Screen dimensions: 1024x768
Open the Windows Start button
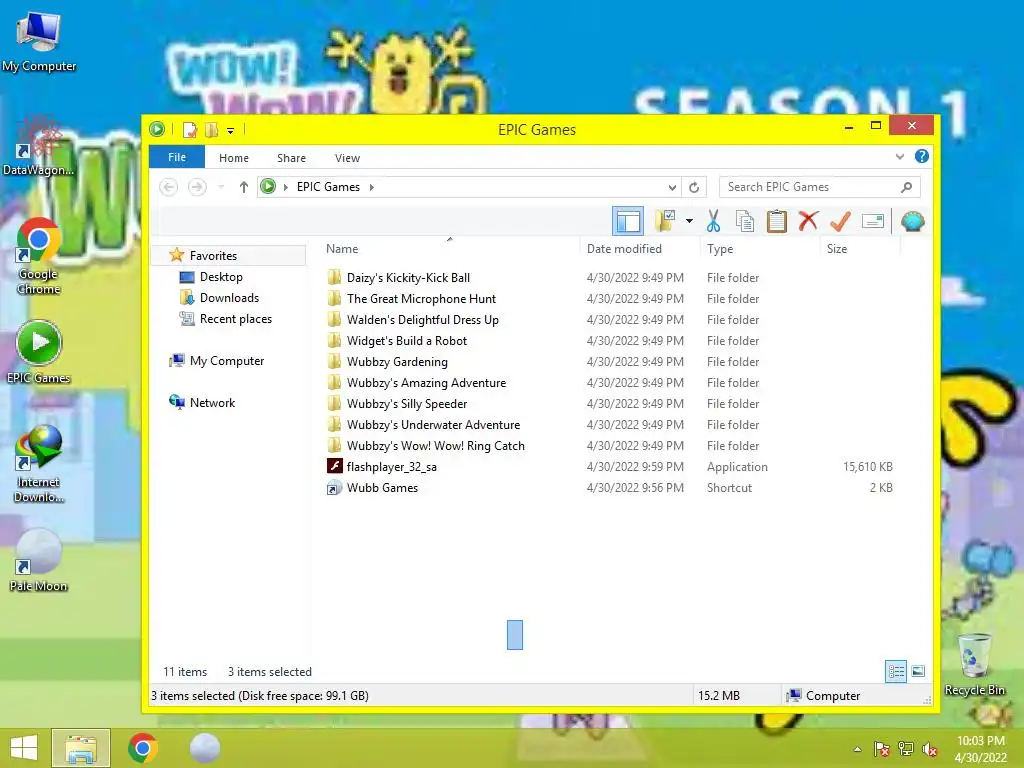24,748
